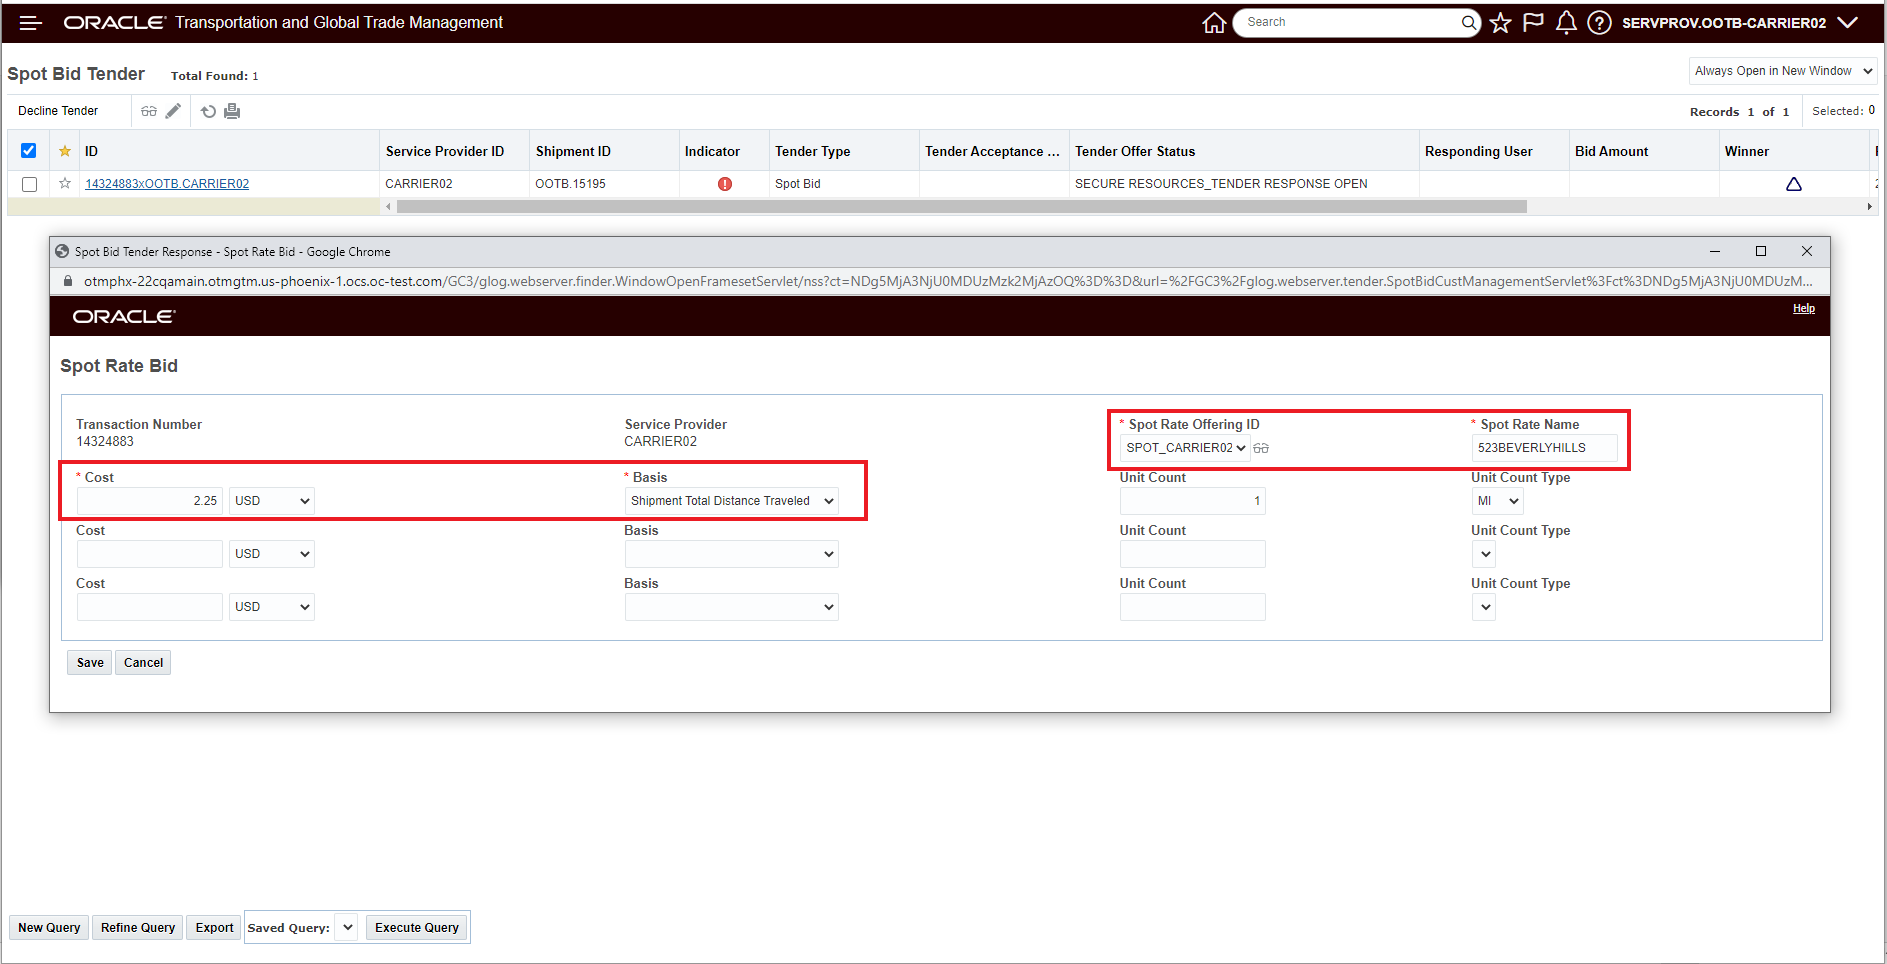Click the edit pencil toolbar icon
The height and width of the screenshot is (964, 1887).
173,111
